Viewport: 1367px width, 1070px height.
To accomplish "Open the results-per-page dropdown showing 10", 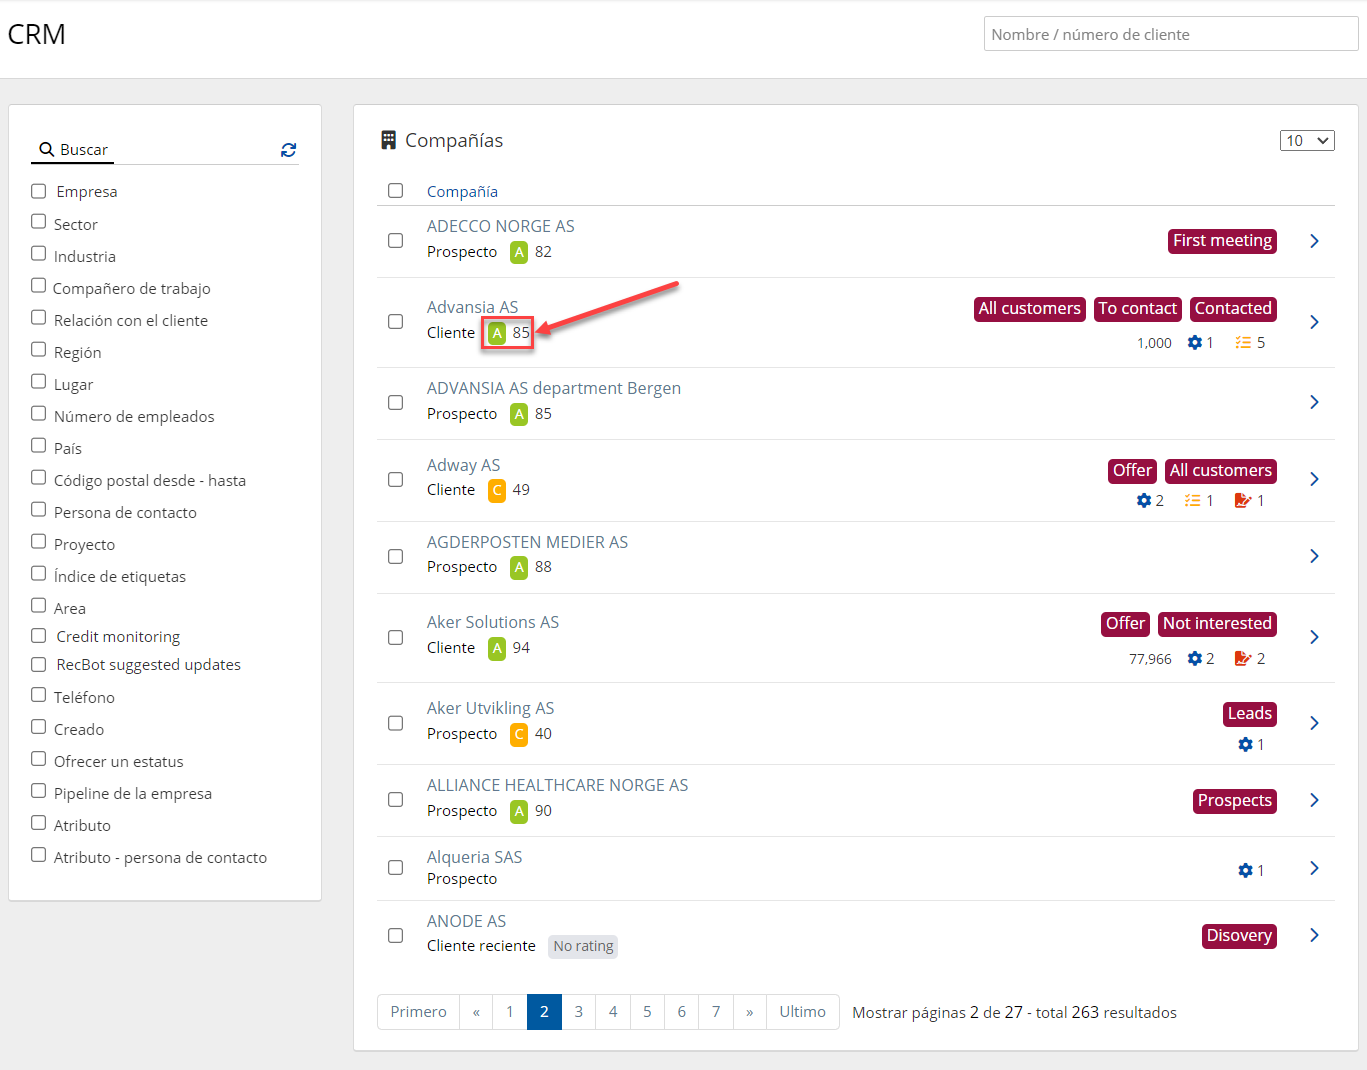I will [x=1306, y=141].
